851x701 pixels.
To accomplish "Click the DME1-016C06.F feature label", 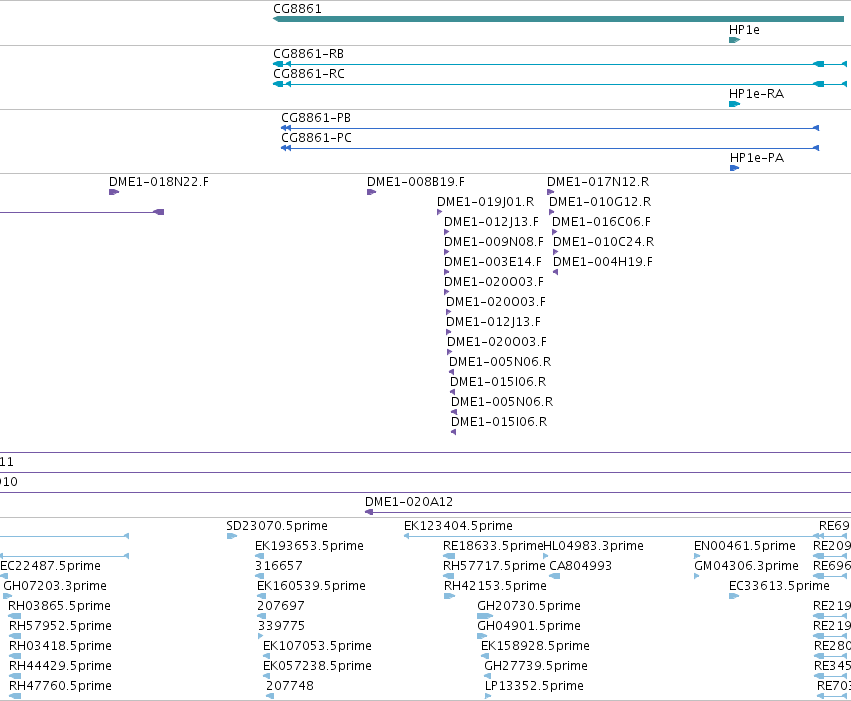I will point(601,222).
